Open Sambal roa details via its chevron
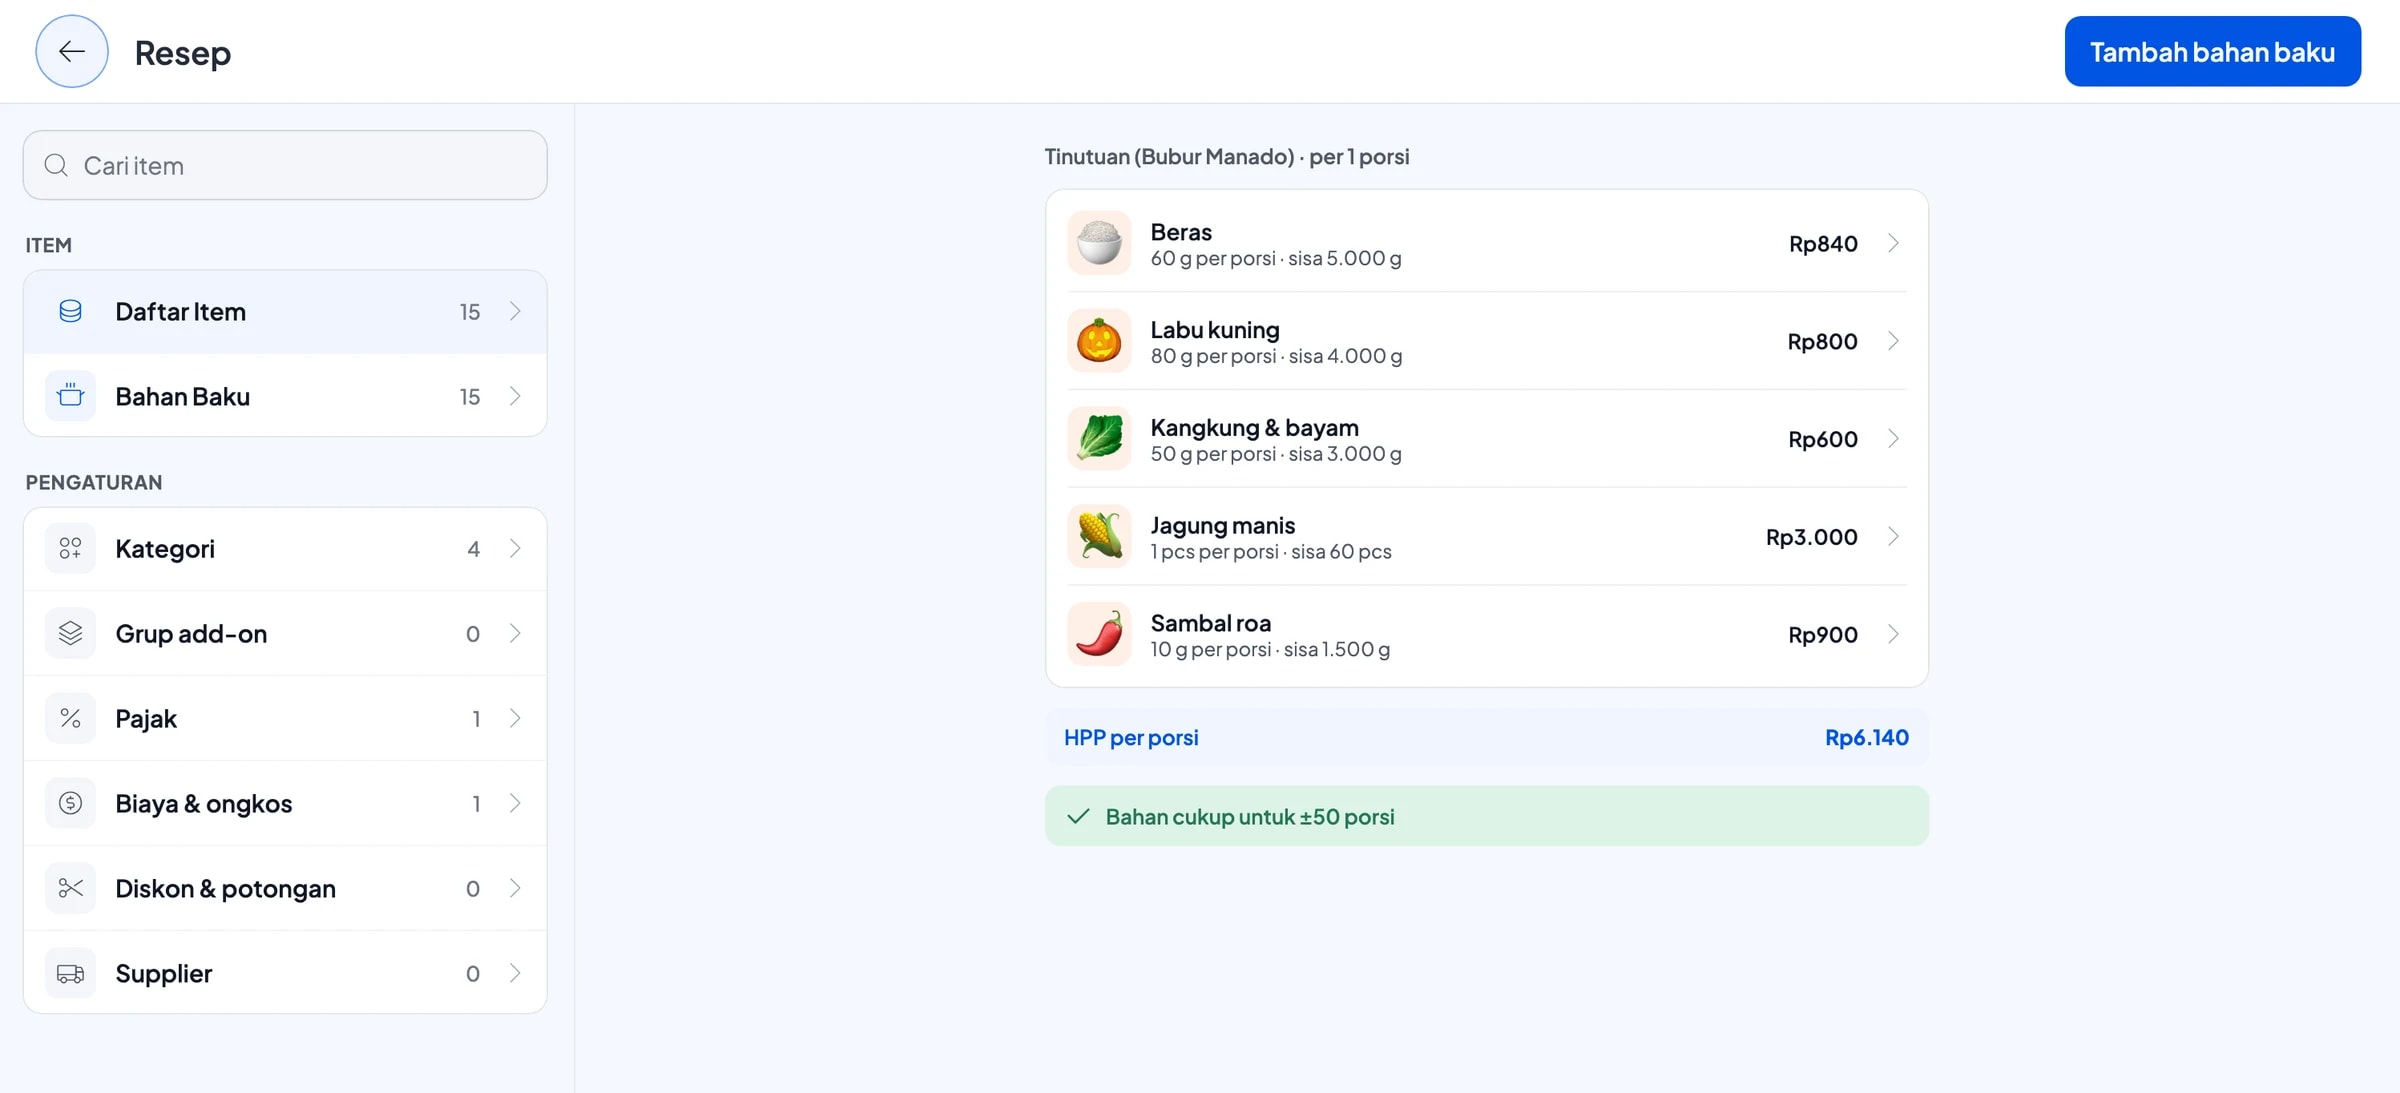This screenshot has height=1093, width=2400. [x=1893, y=634]
